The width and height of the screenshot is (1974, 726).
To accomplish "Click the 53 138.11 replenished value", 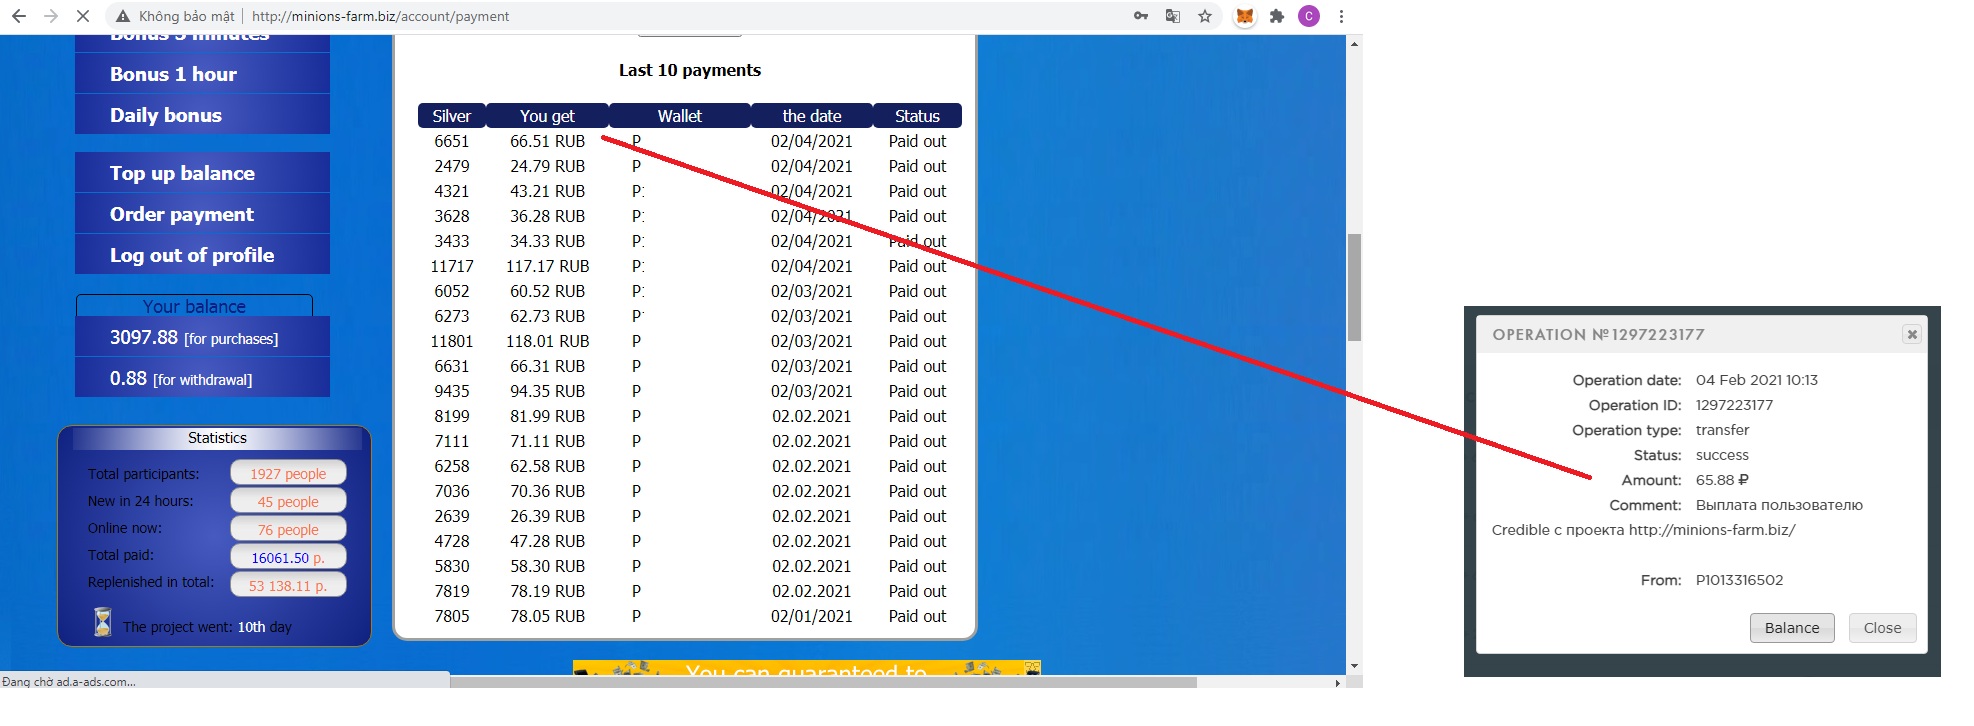I will point(288,585).
